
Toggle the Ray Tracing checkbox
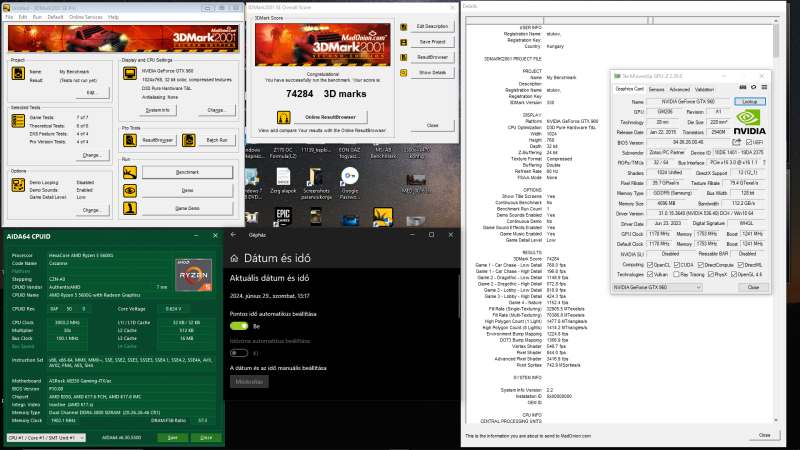click(x=677, y=274)
